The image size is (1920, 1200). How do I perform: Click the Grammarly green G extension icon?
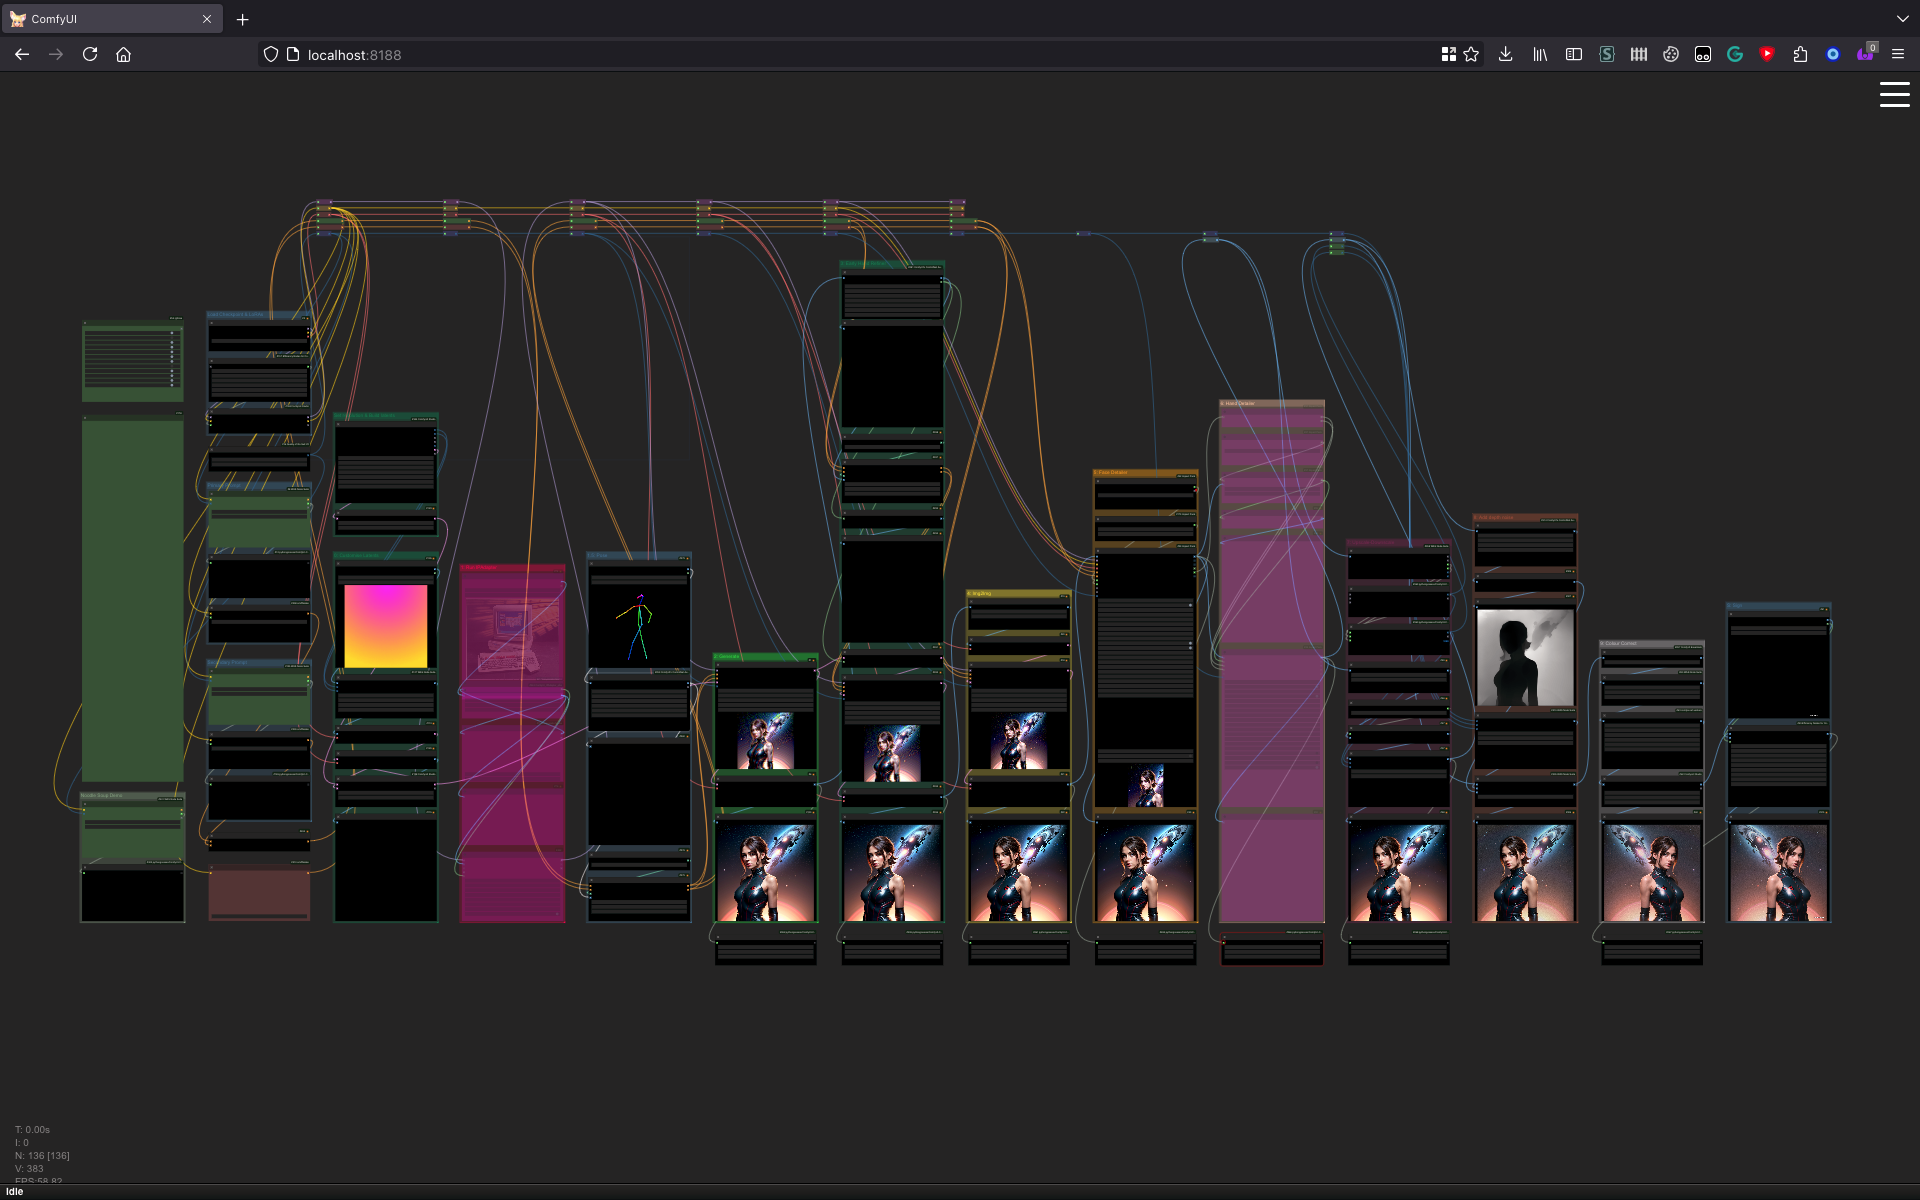1735,55
